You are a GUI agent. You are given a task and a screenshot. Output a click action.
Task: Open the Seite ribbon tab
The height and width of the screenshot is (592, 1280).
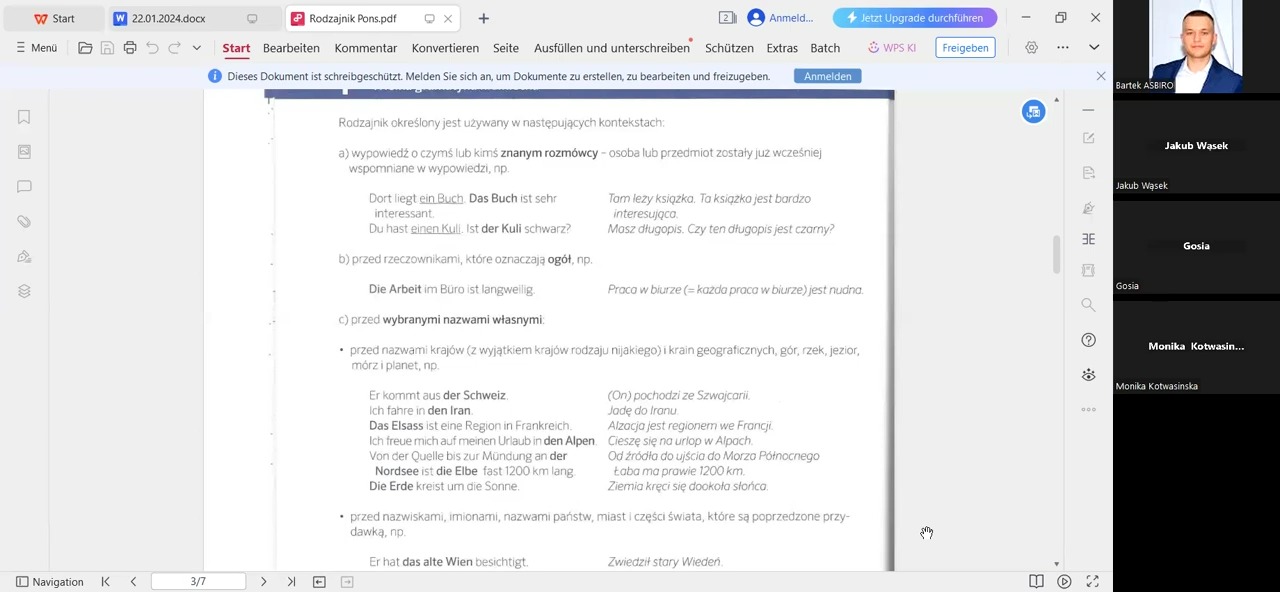pos(506,48)
